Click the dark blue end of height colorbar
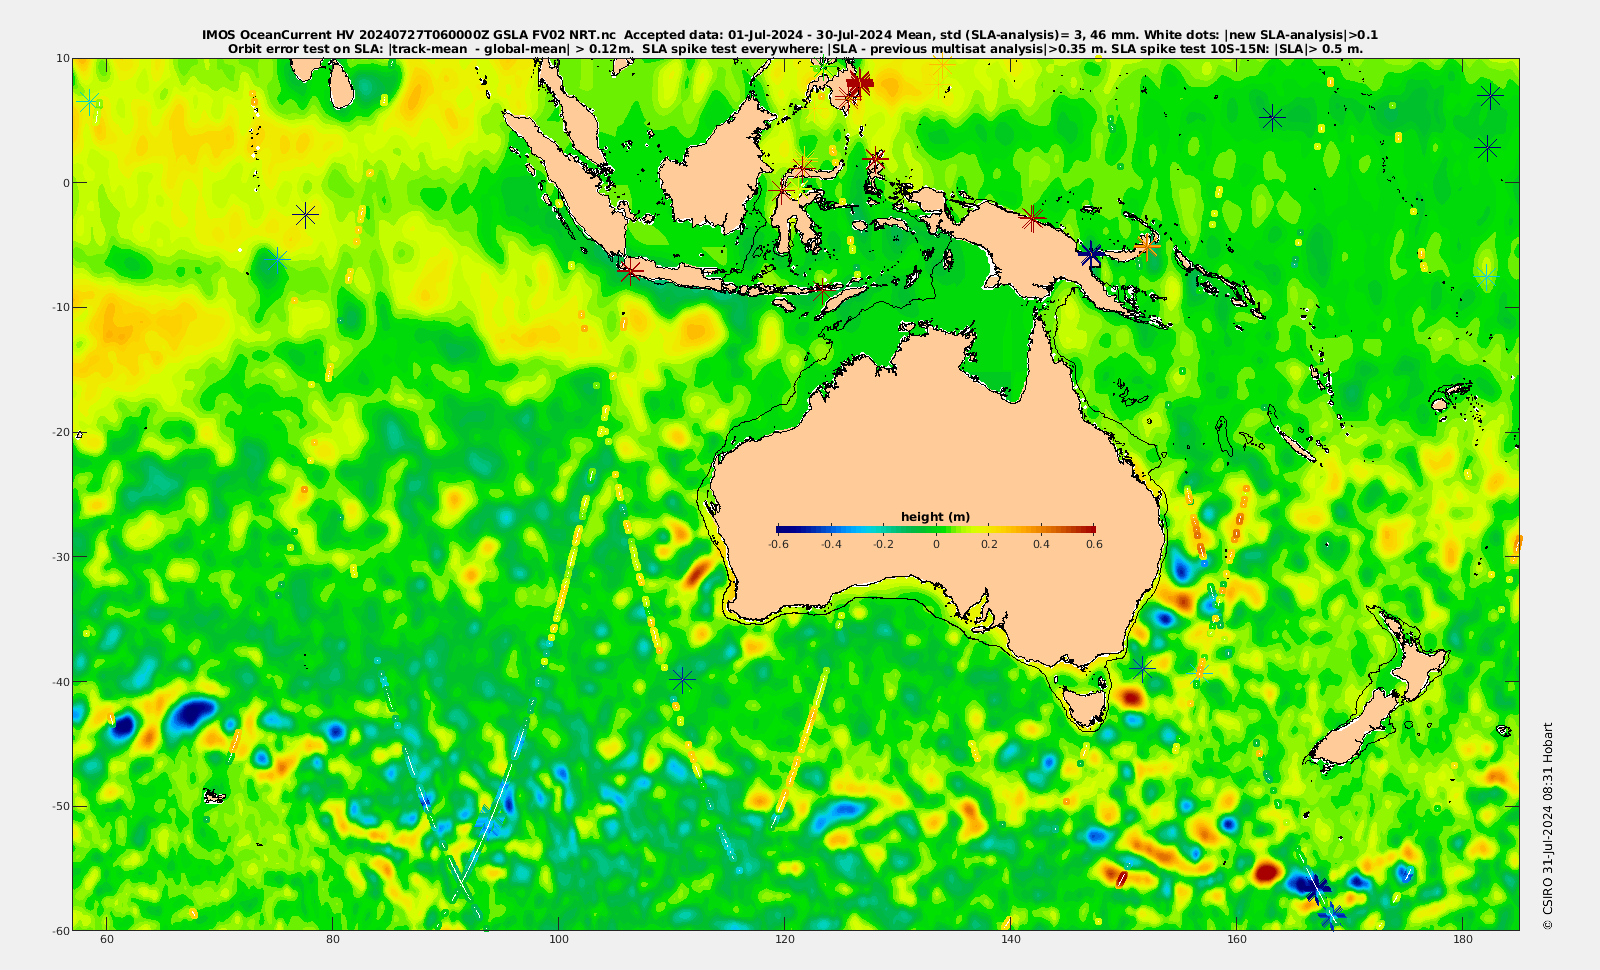1600x970 pixels. point(784,529)
